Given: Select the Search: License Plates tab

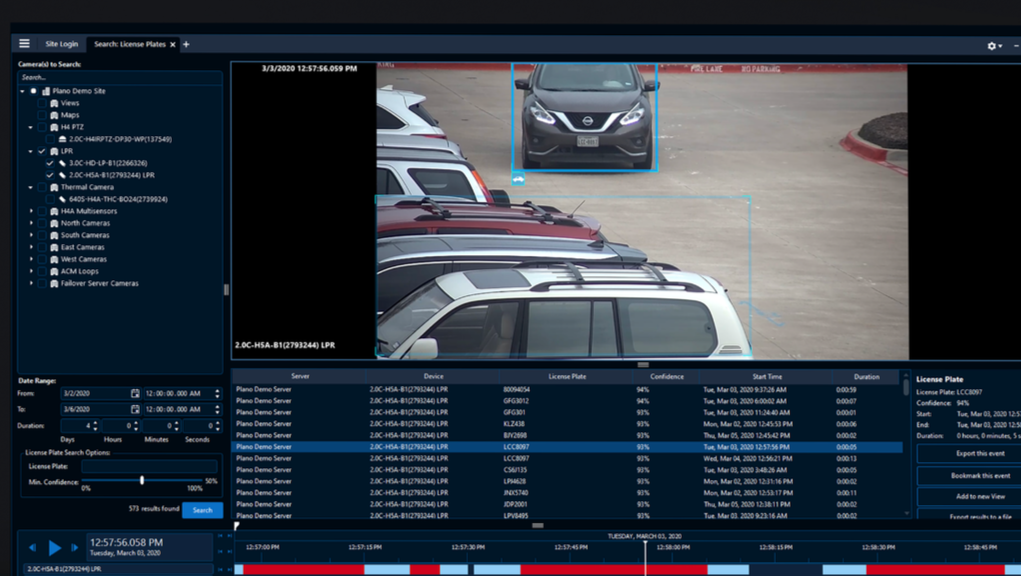Looking at the screenshot, I should pyautogui.click(x=130, y=44).
